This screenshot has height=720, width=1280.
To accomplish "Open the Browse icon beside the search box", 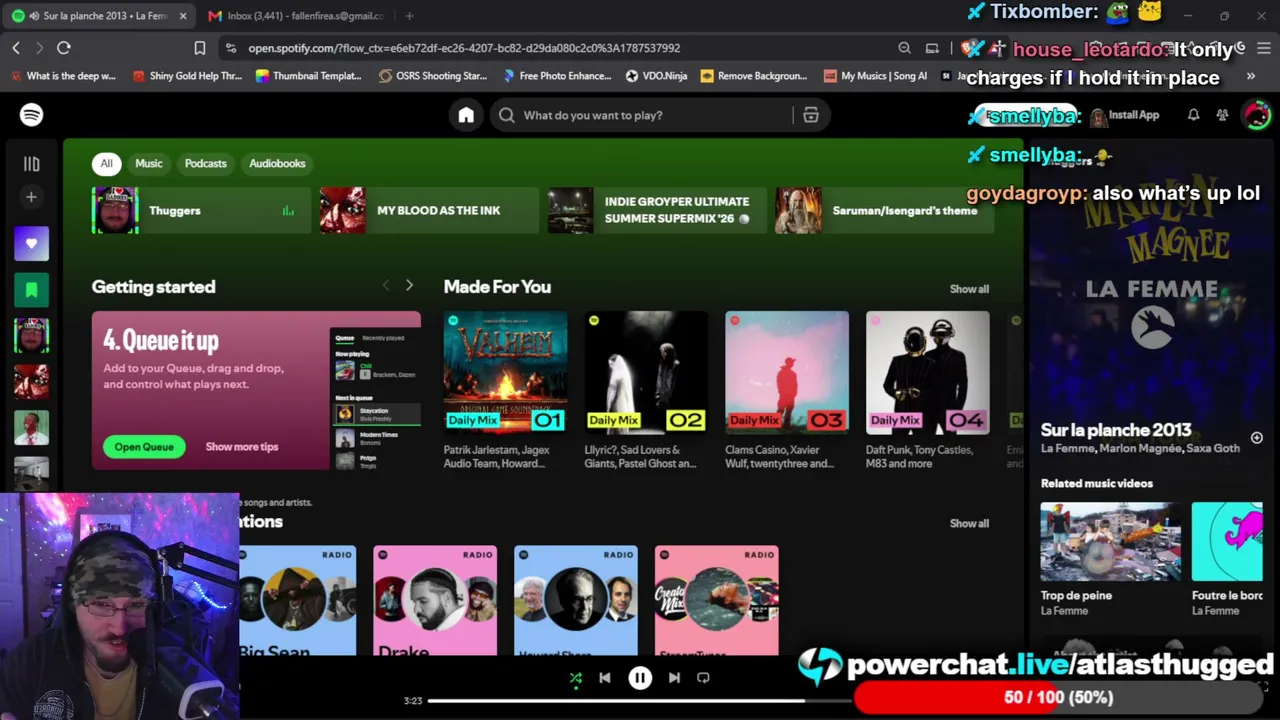I will pos(811,115).
